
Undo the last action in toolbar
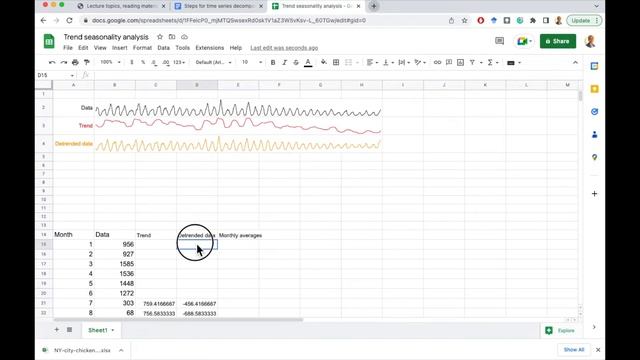coord(52,62)
